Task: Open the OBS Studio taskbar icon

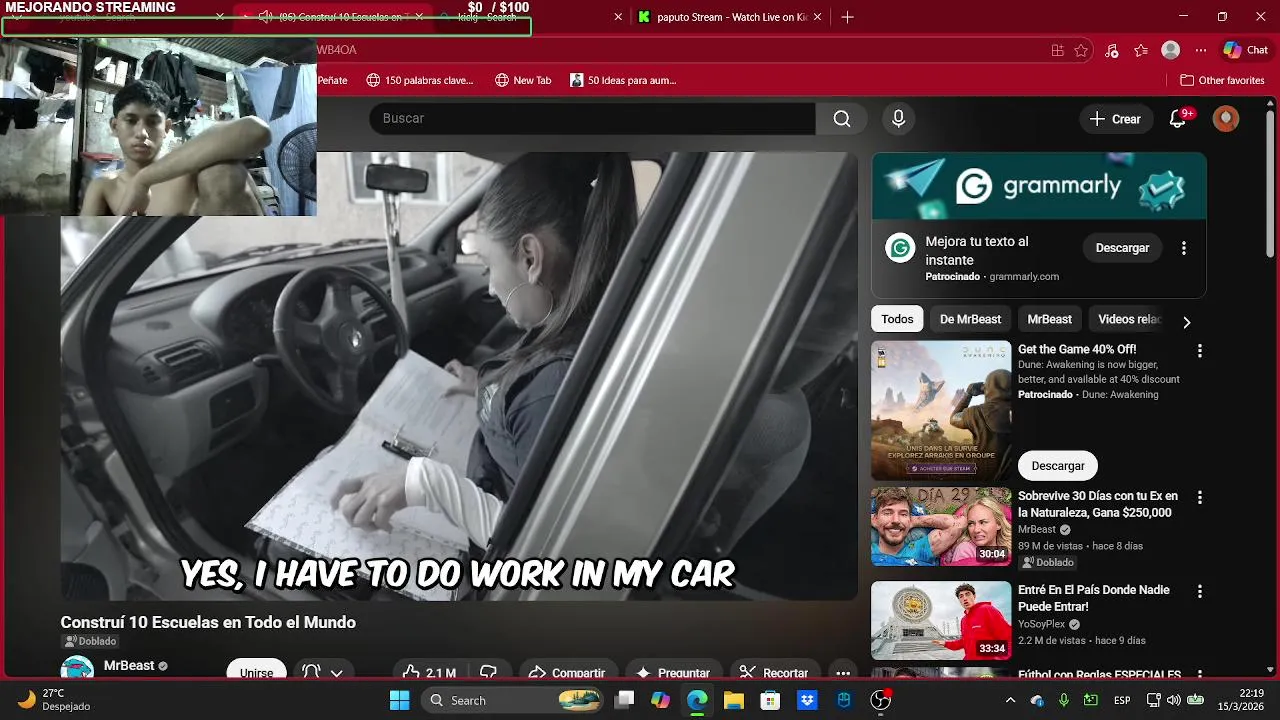Action: click(881, 700)
